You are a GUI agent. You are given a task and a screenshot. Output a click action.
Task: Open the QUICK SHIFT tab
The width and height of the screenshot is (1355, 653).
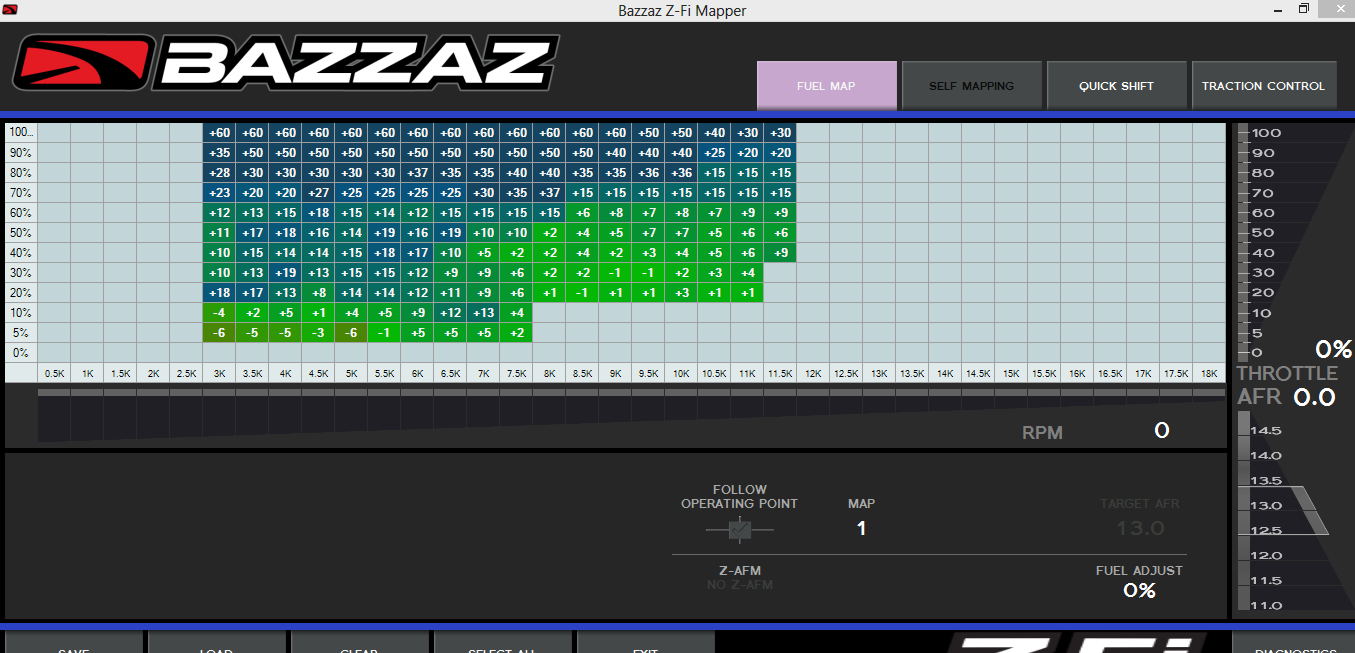(x=1116, y=86)
